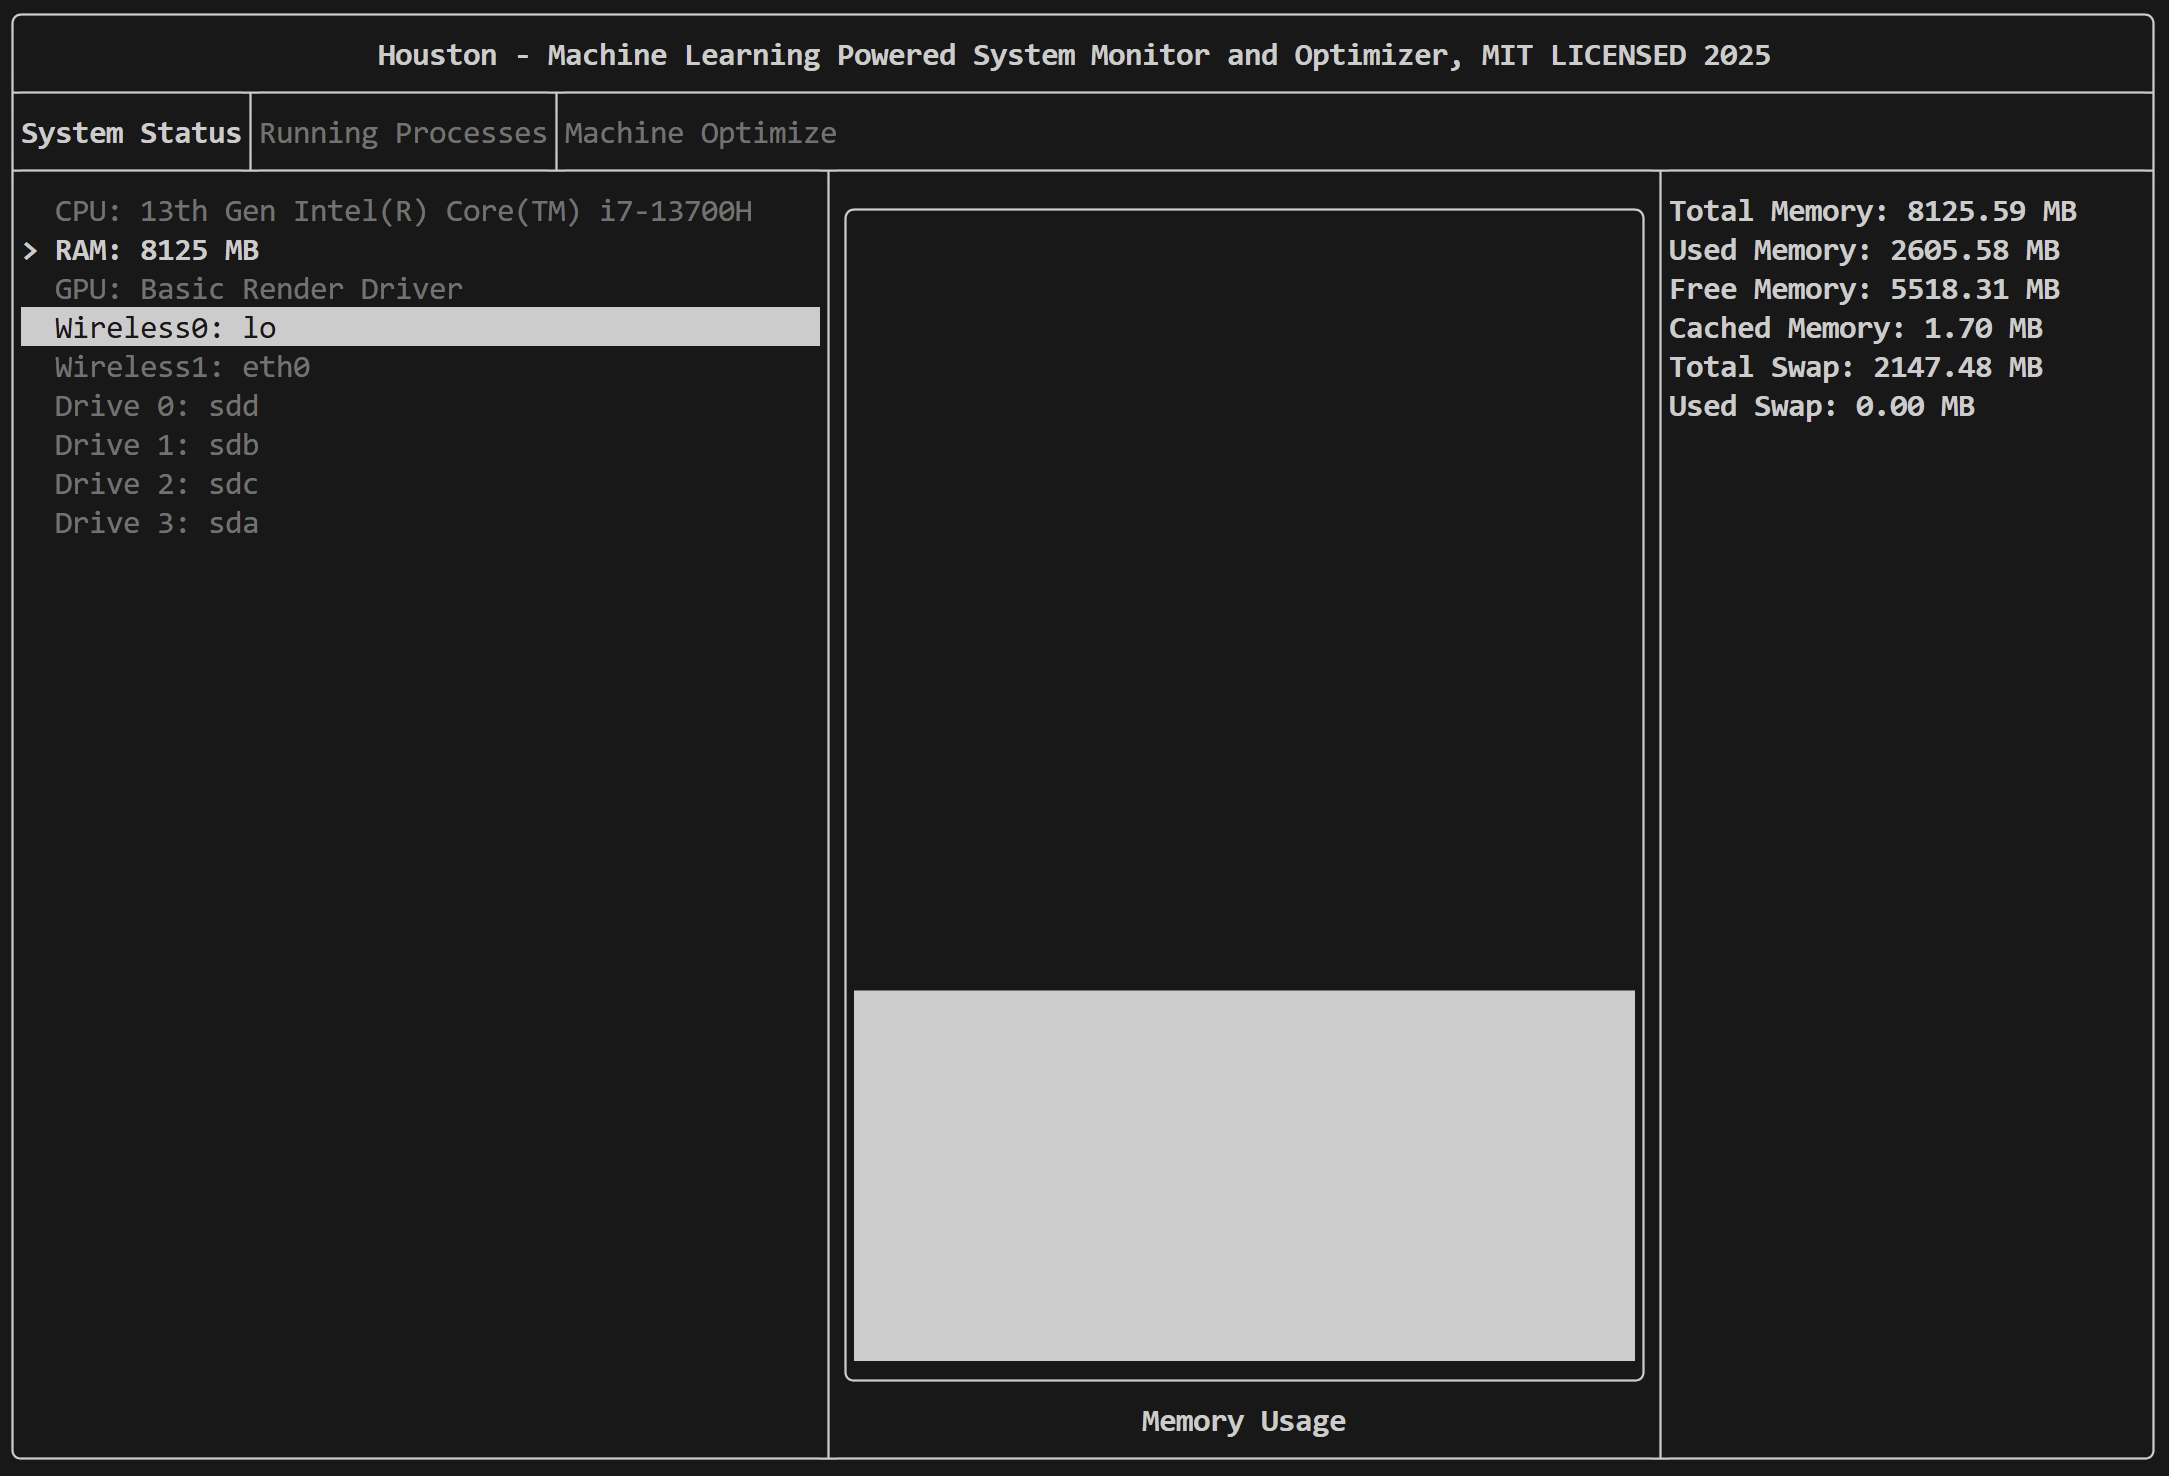Open the Machine Optimize tab

tap(700, 133)
